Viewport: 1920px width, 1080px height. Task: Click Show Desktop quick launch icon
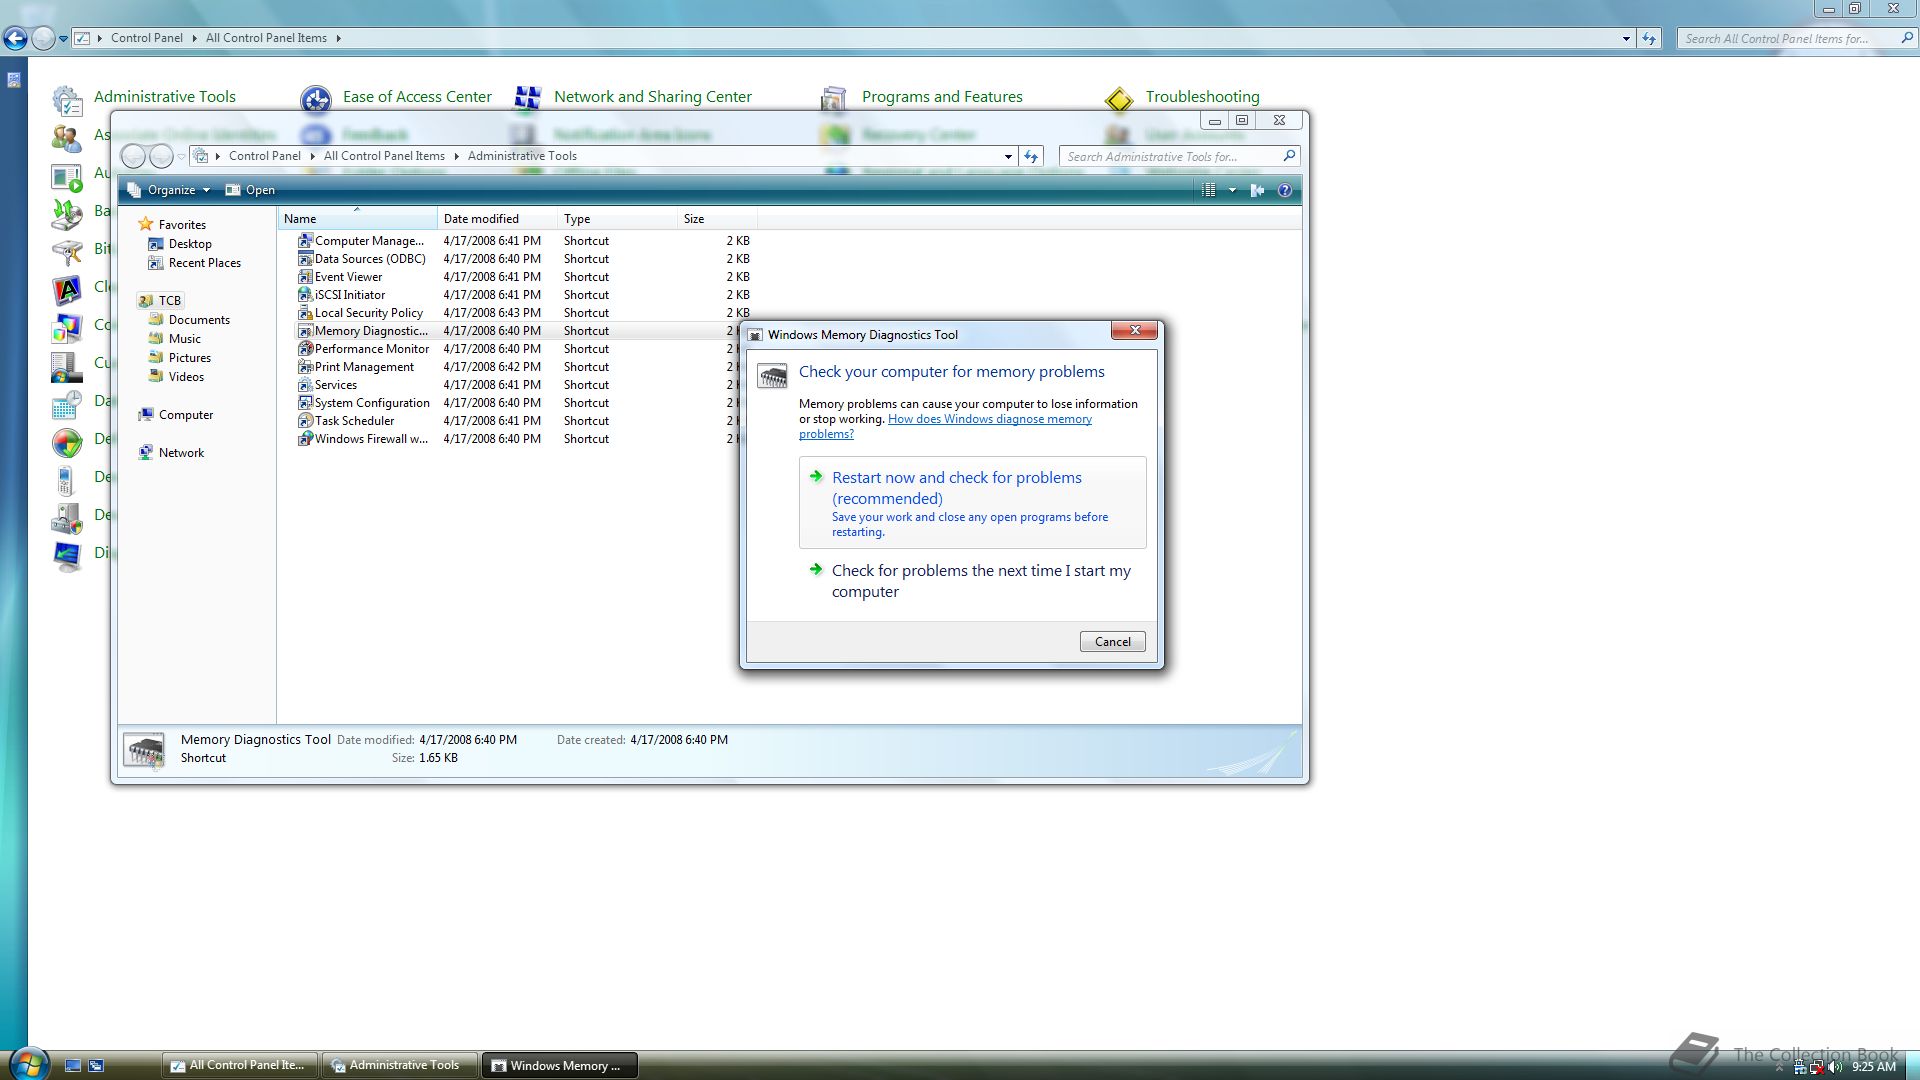click(x=72, y=1066)
